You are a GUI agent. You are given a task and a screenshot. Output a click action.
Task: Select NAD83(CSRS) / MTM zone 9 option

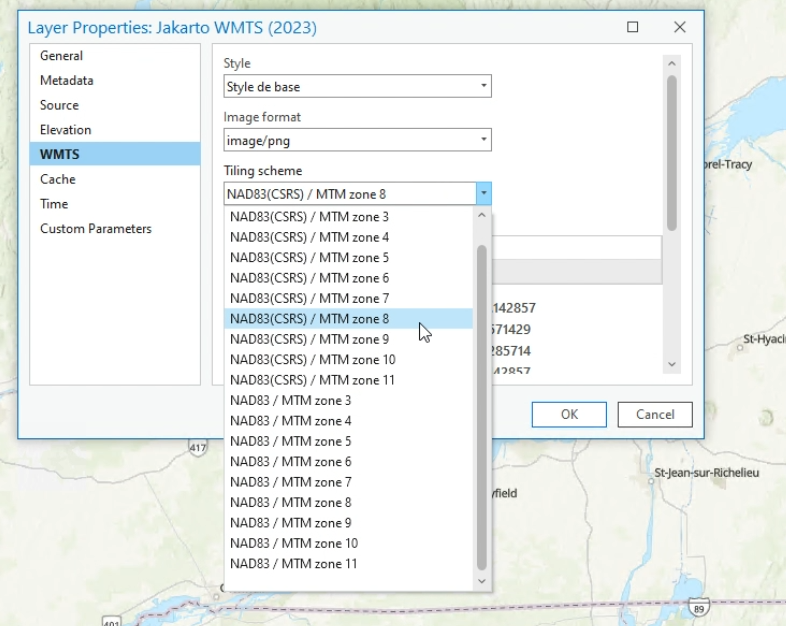(310, 339)
